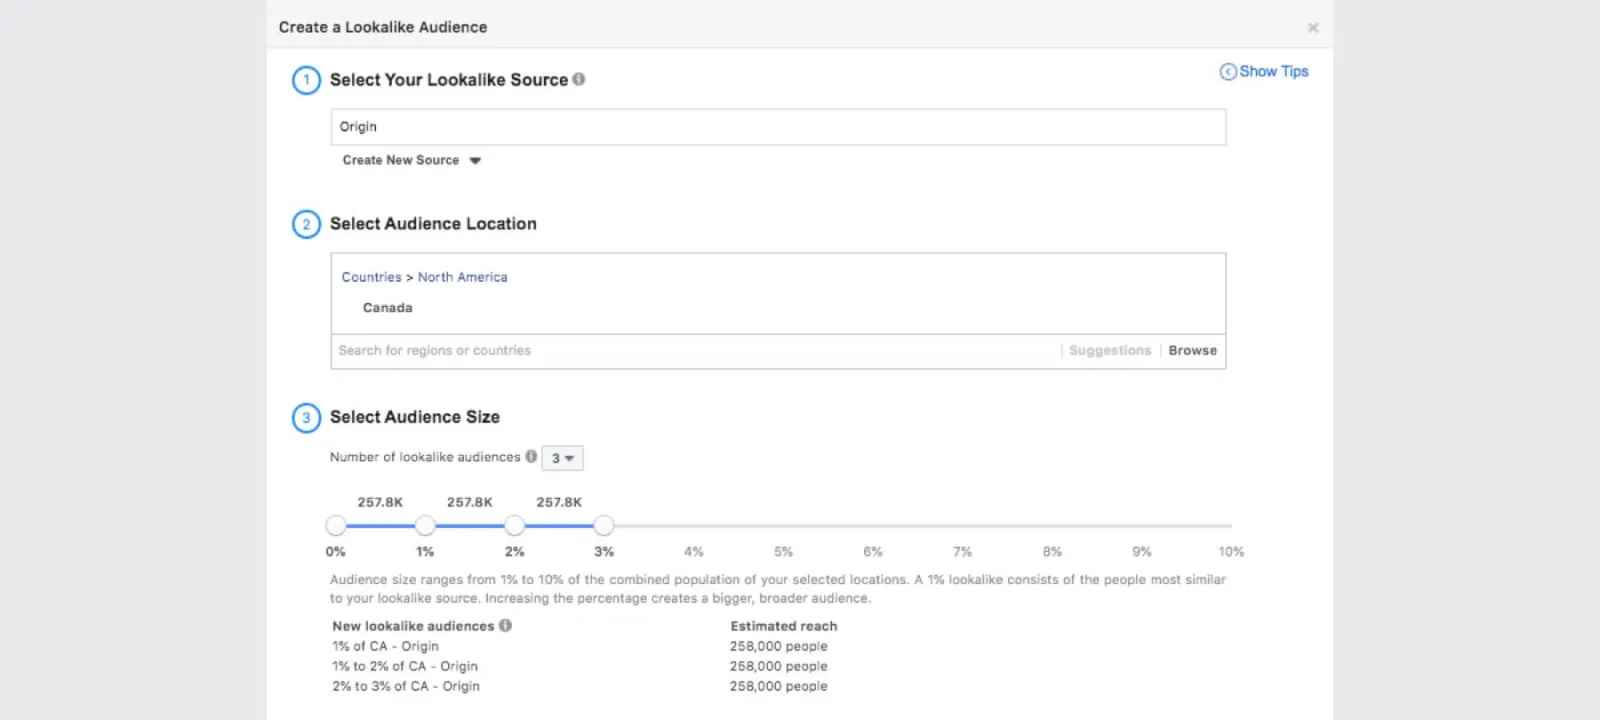Open the Show Tips link
The width and height of the screenshot is (1600, 720).
[1273, 72]
